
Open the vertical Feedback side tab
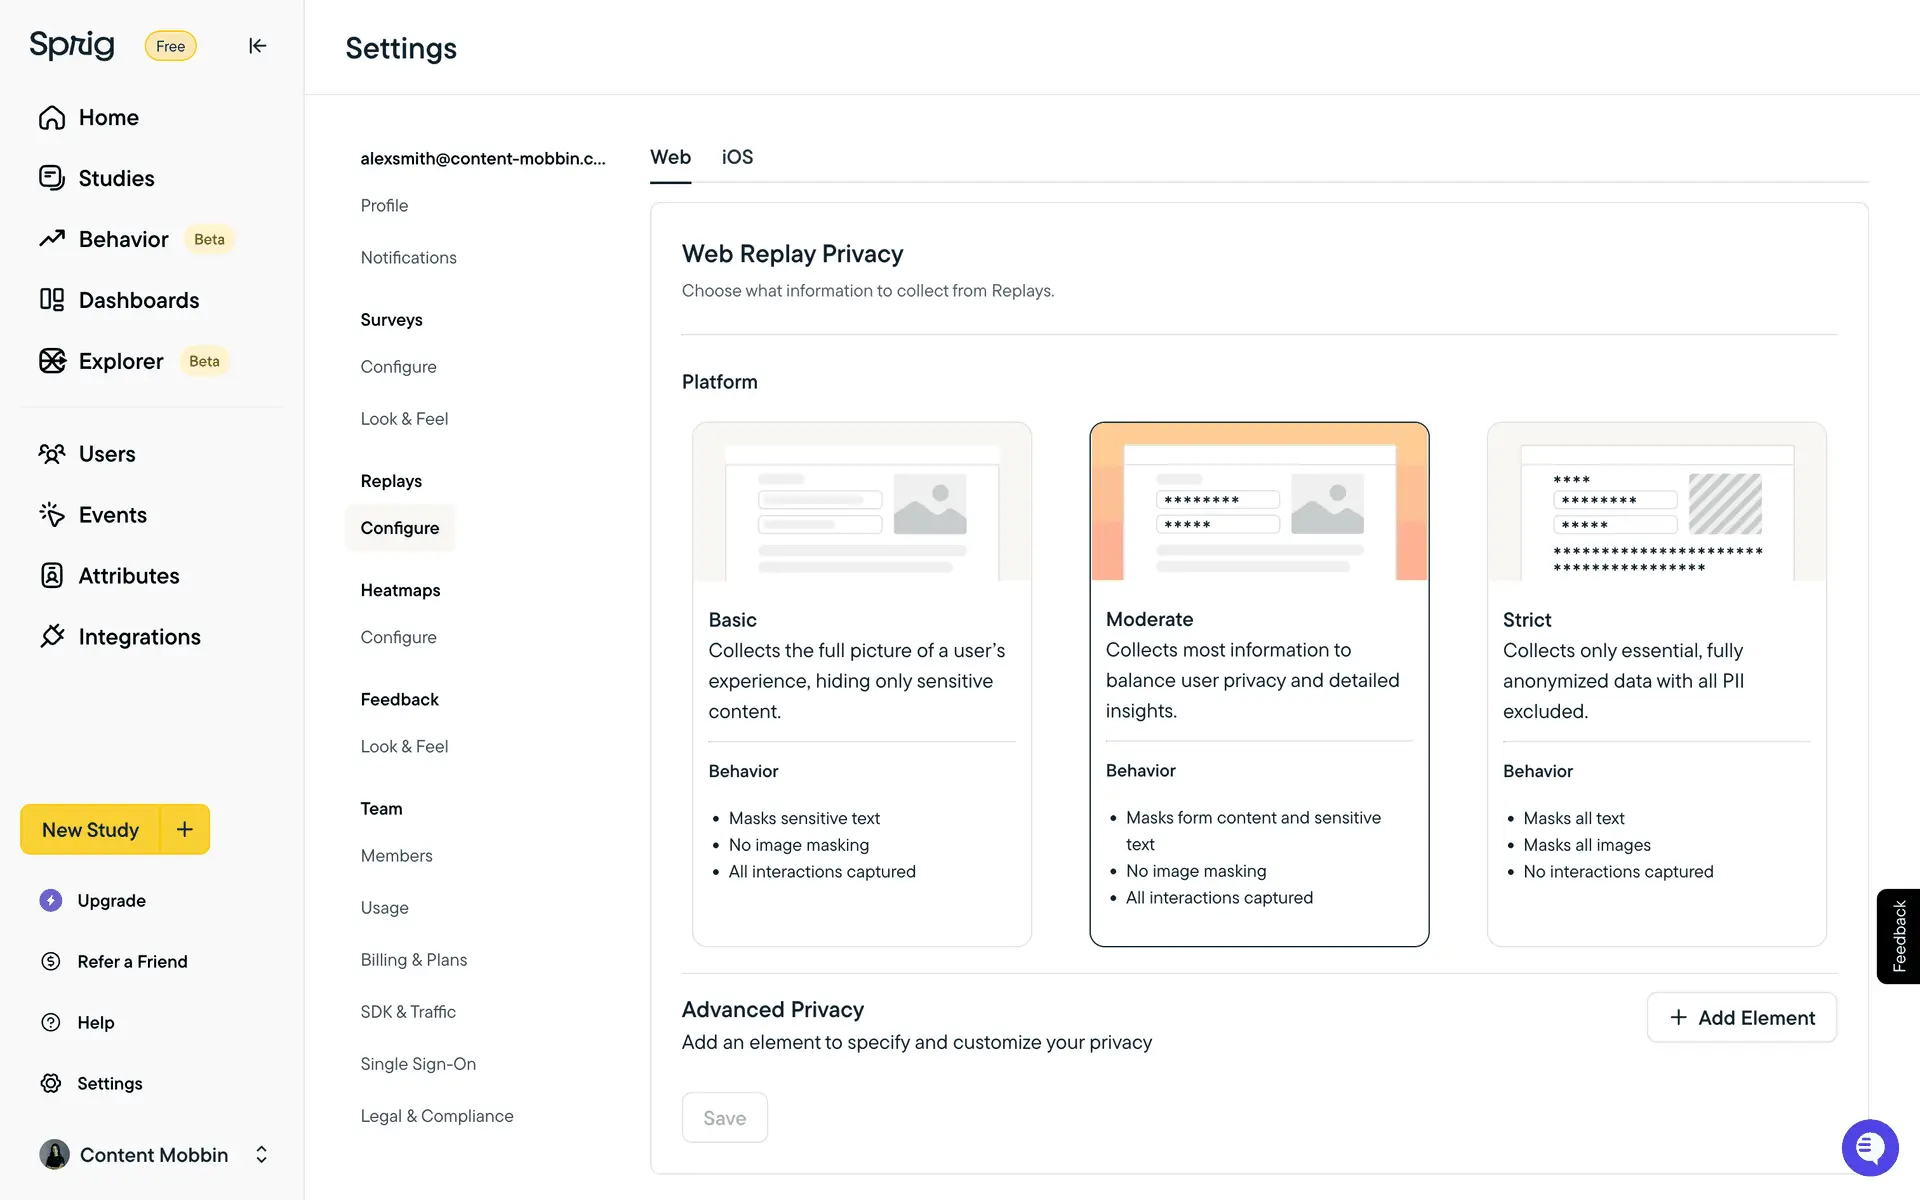coord(1898,936)
